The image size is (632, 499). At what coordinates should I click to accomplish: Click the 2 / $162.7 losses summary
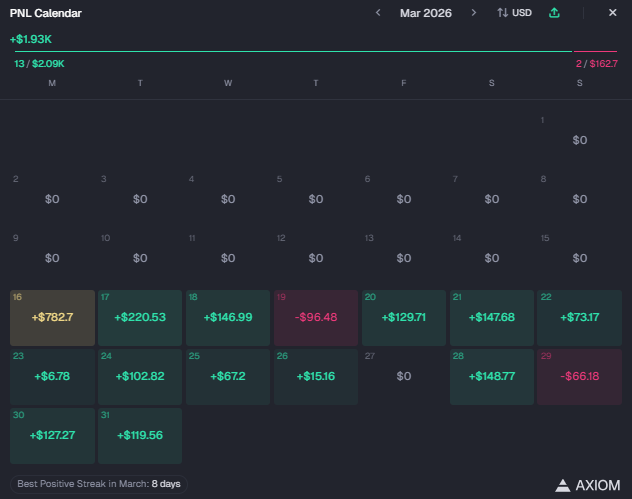pyautogui.click(x=597, y=64)
